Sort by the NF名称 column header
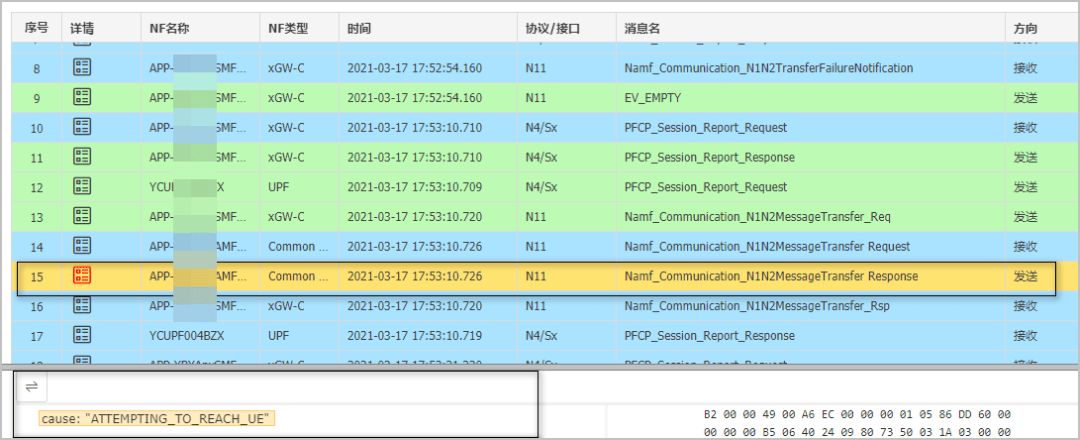The image size is (1080, 440). pos(169,28)
